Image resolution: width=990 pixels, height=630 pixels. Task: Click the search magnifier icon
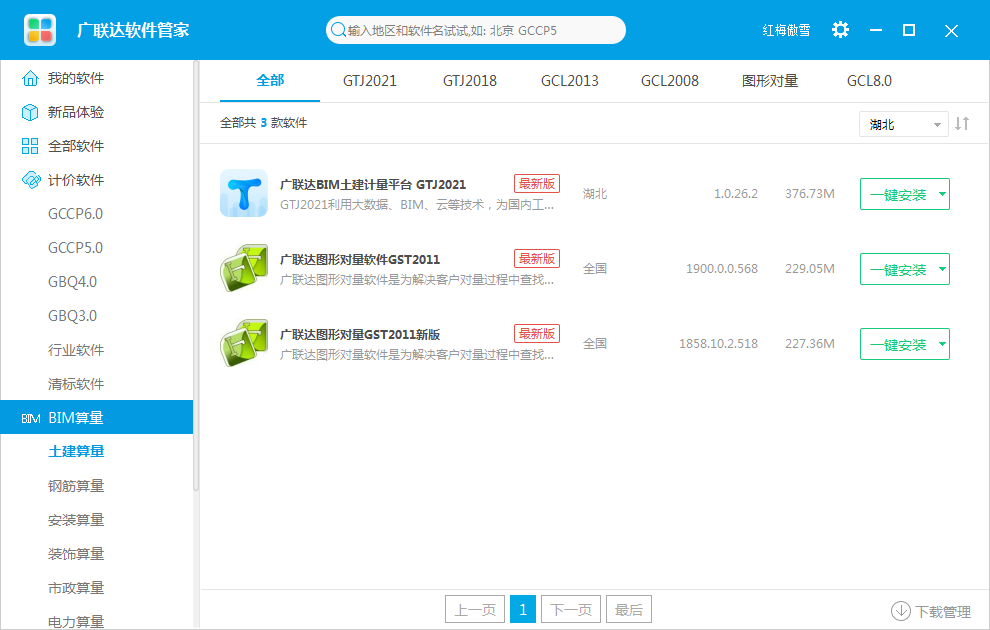coord(338,30)
